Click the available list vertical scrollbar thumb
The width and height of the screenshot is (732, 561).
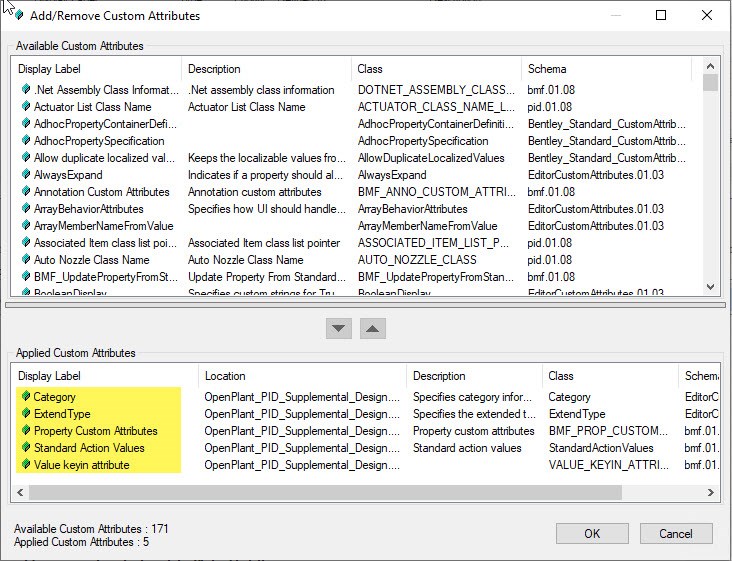click(x=710, y=83)
